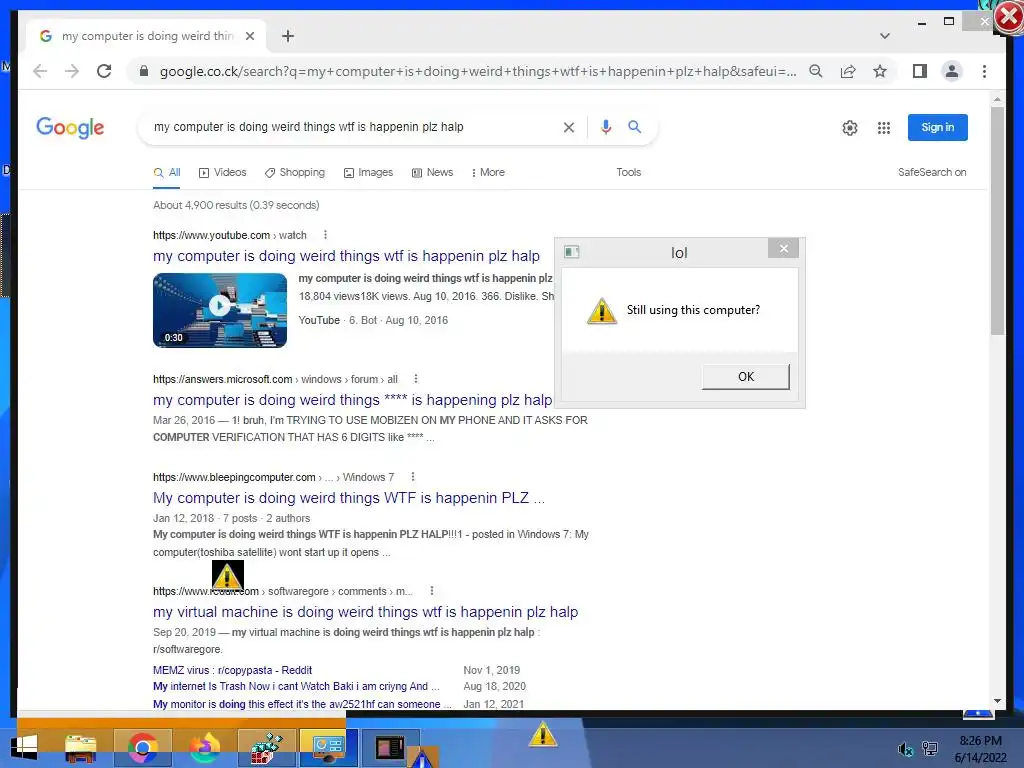This screenshot has height=768, width=1024.
Task: Click the page vertical scrollbar thumb
Action: (x=997, y=221)
